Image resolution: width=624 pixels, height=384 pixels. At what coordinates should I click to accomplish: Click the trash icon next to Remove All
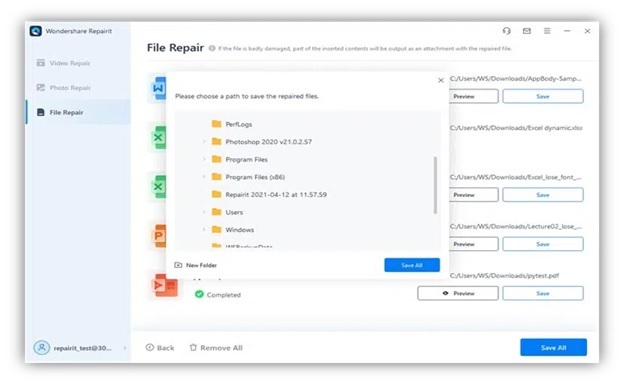point(193,347)
